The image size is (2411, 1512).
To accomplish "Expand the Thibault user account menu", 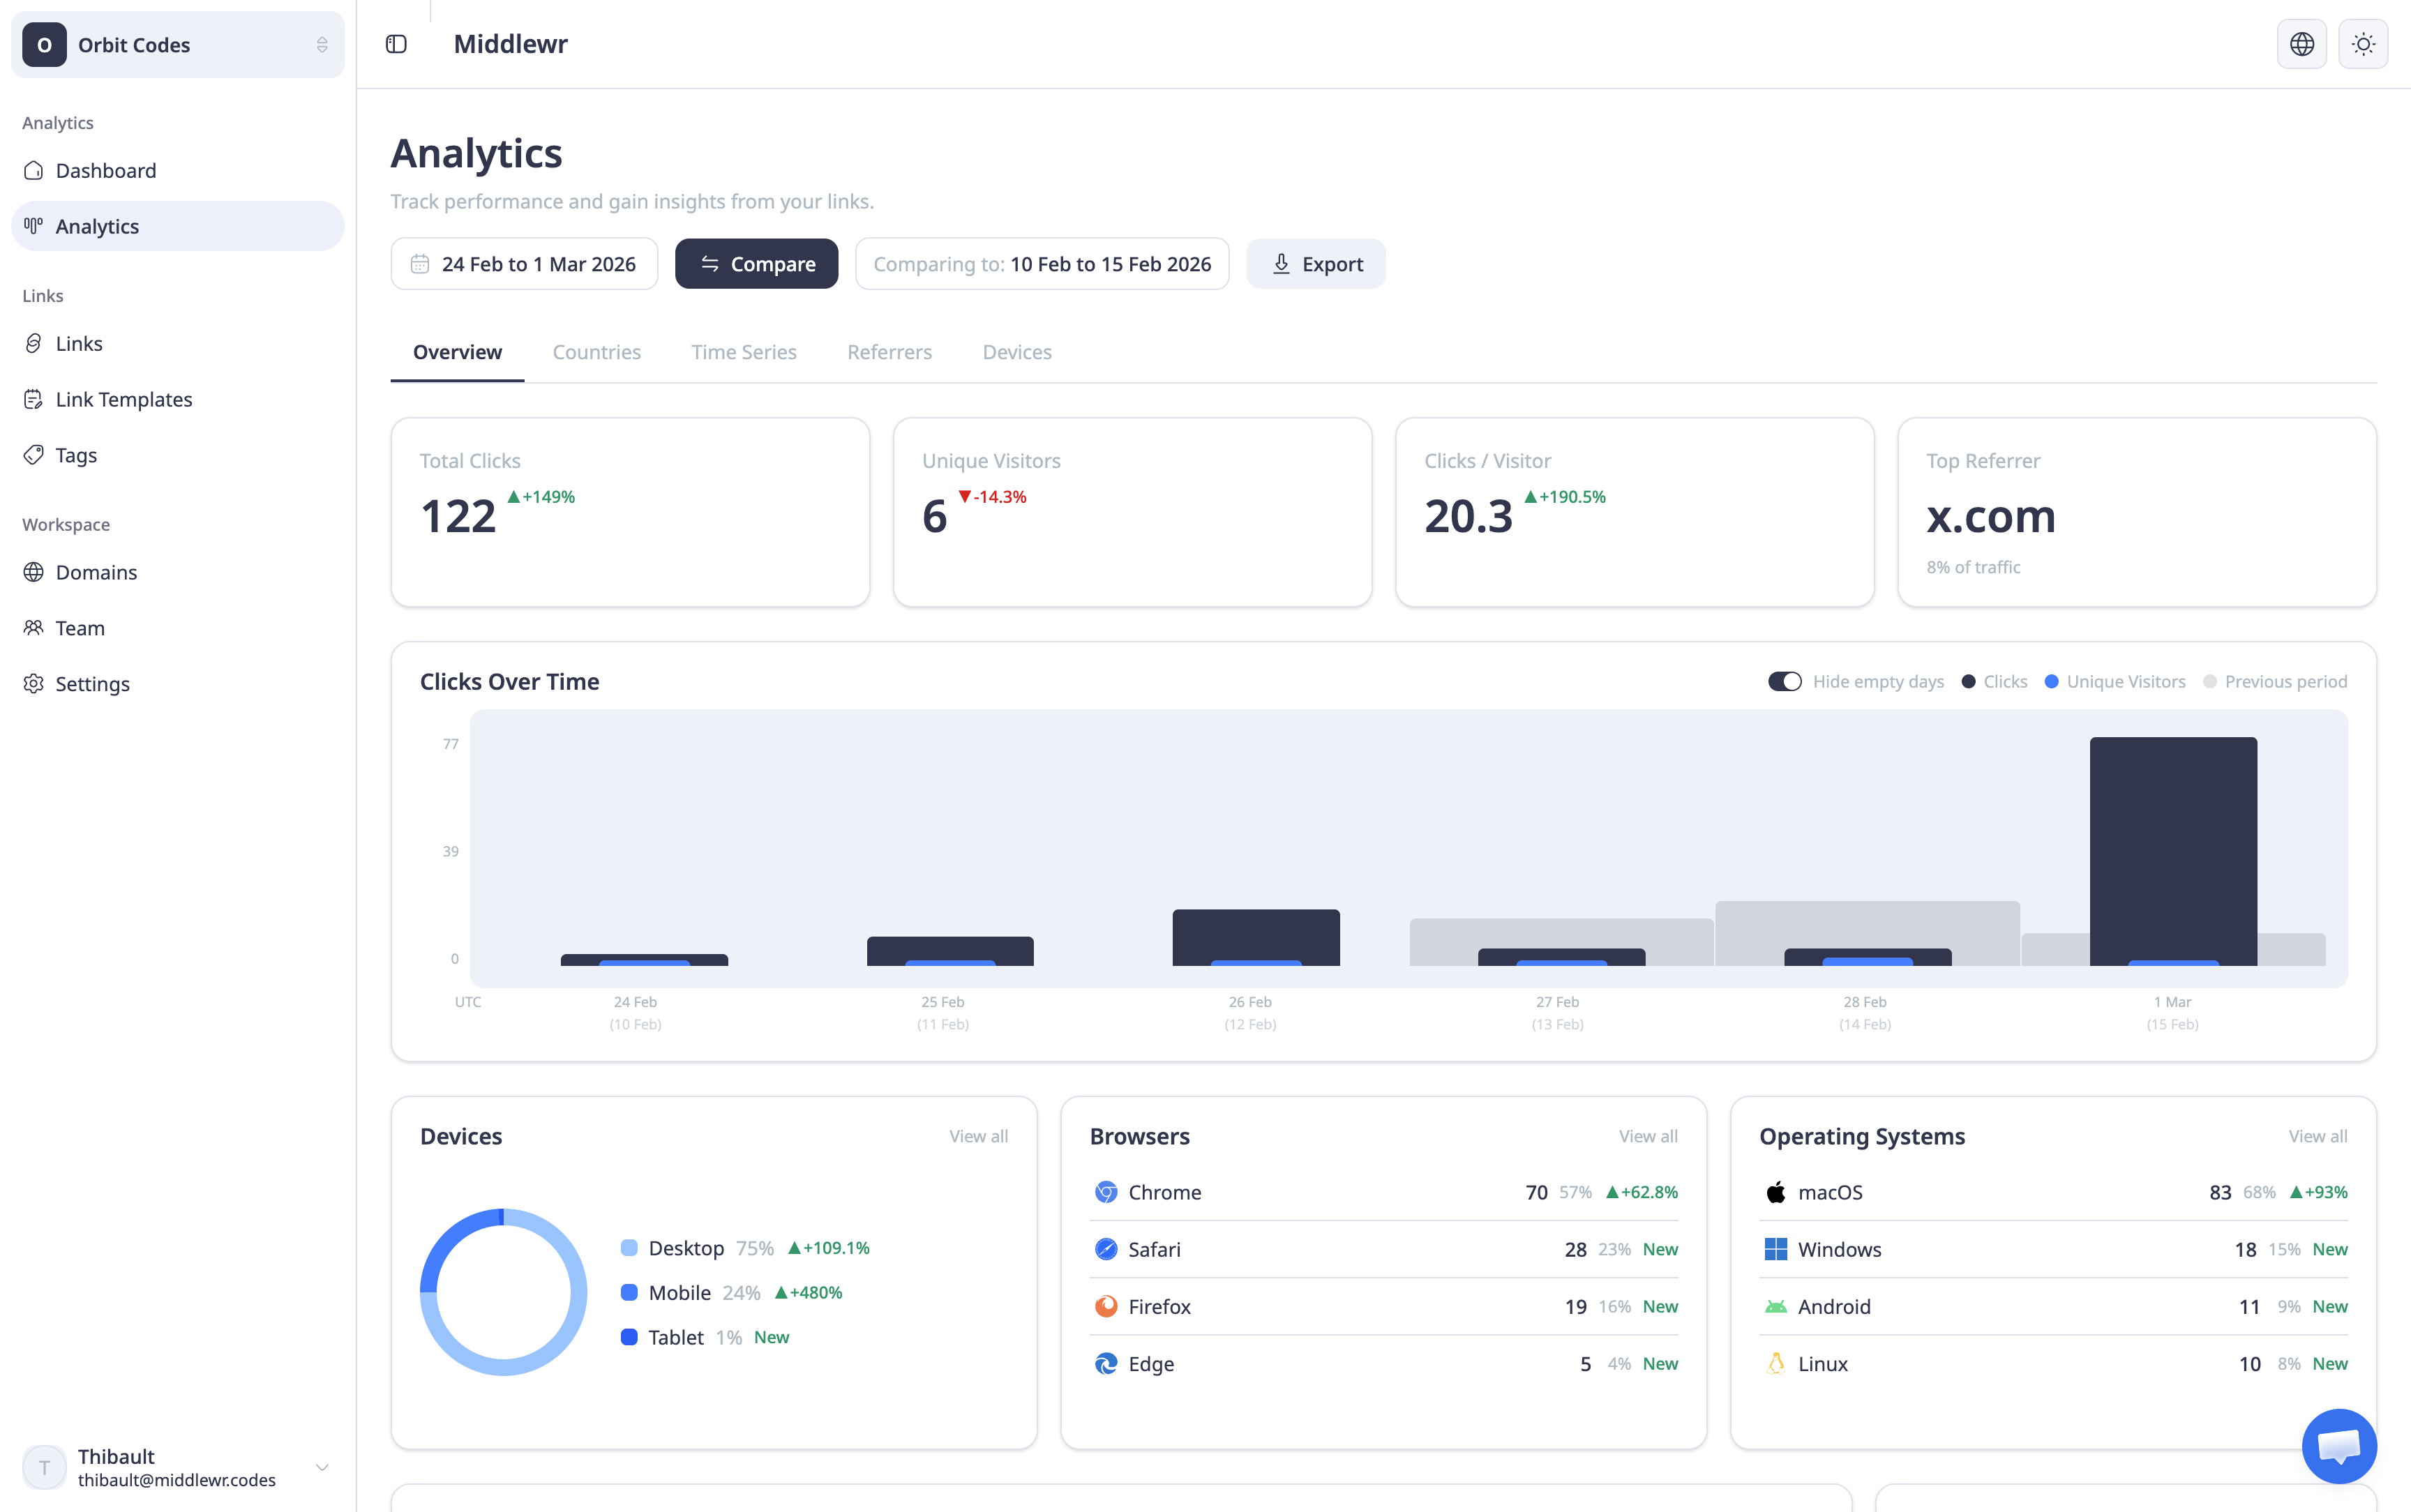I will (177, 1467).
